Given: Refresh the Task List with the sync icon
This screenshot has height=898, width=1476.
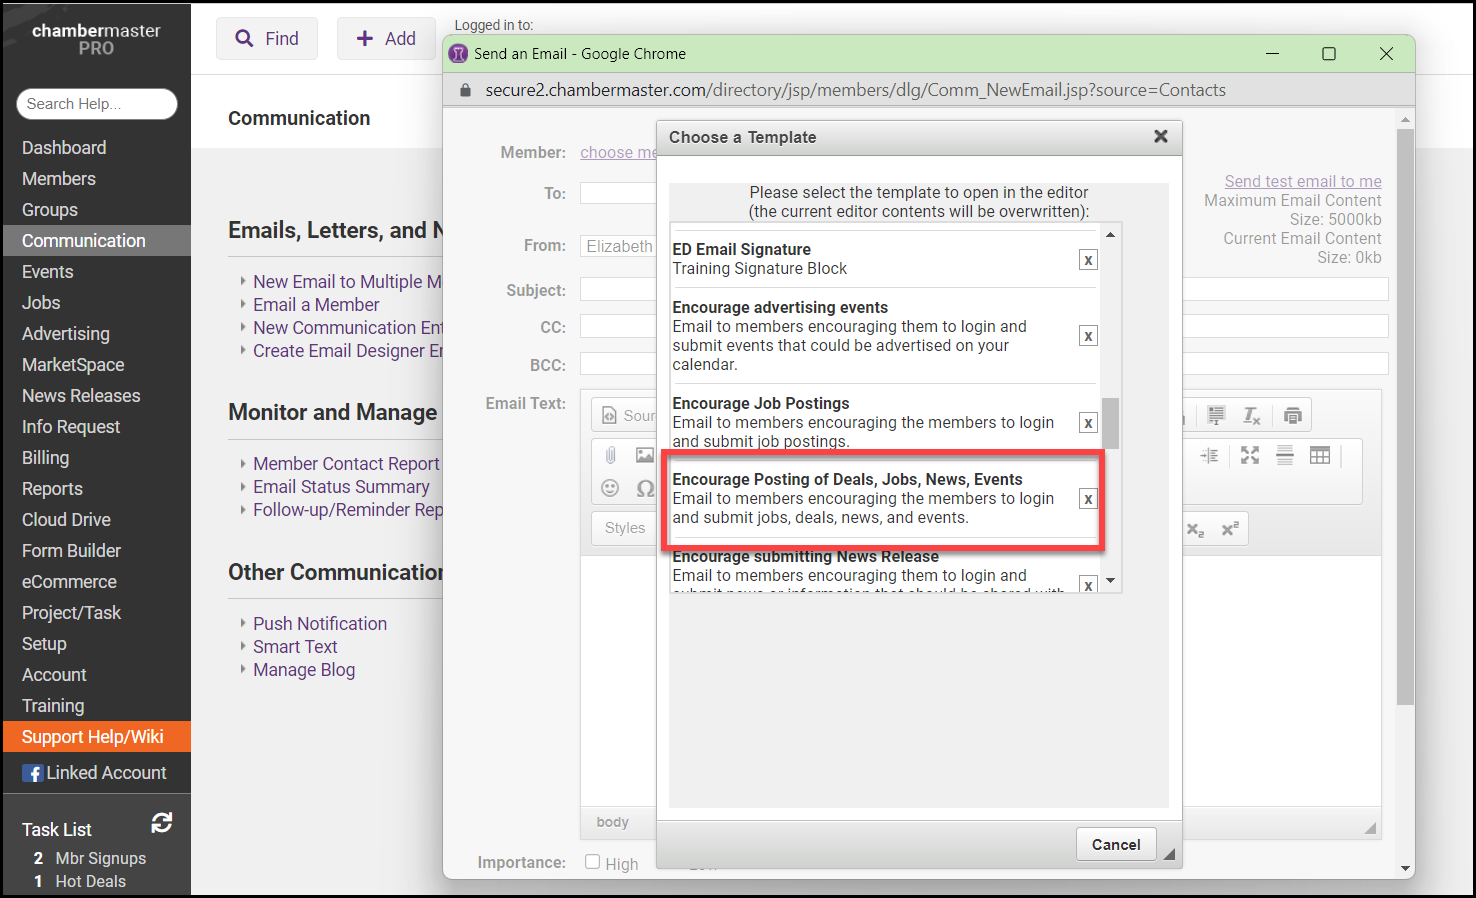Looking at the screenshot, I should [x=161, y=823].
